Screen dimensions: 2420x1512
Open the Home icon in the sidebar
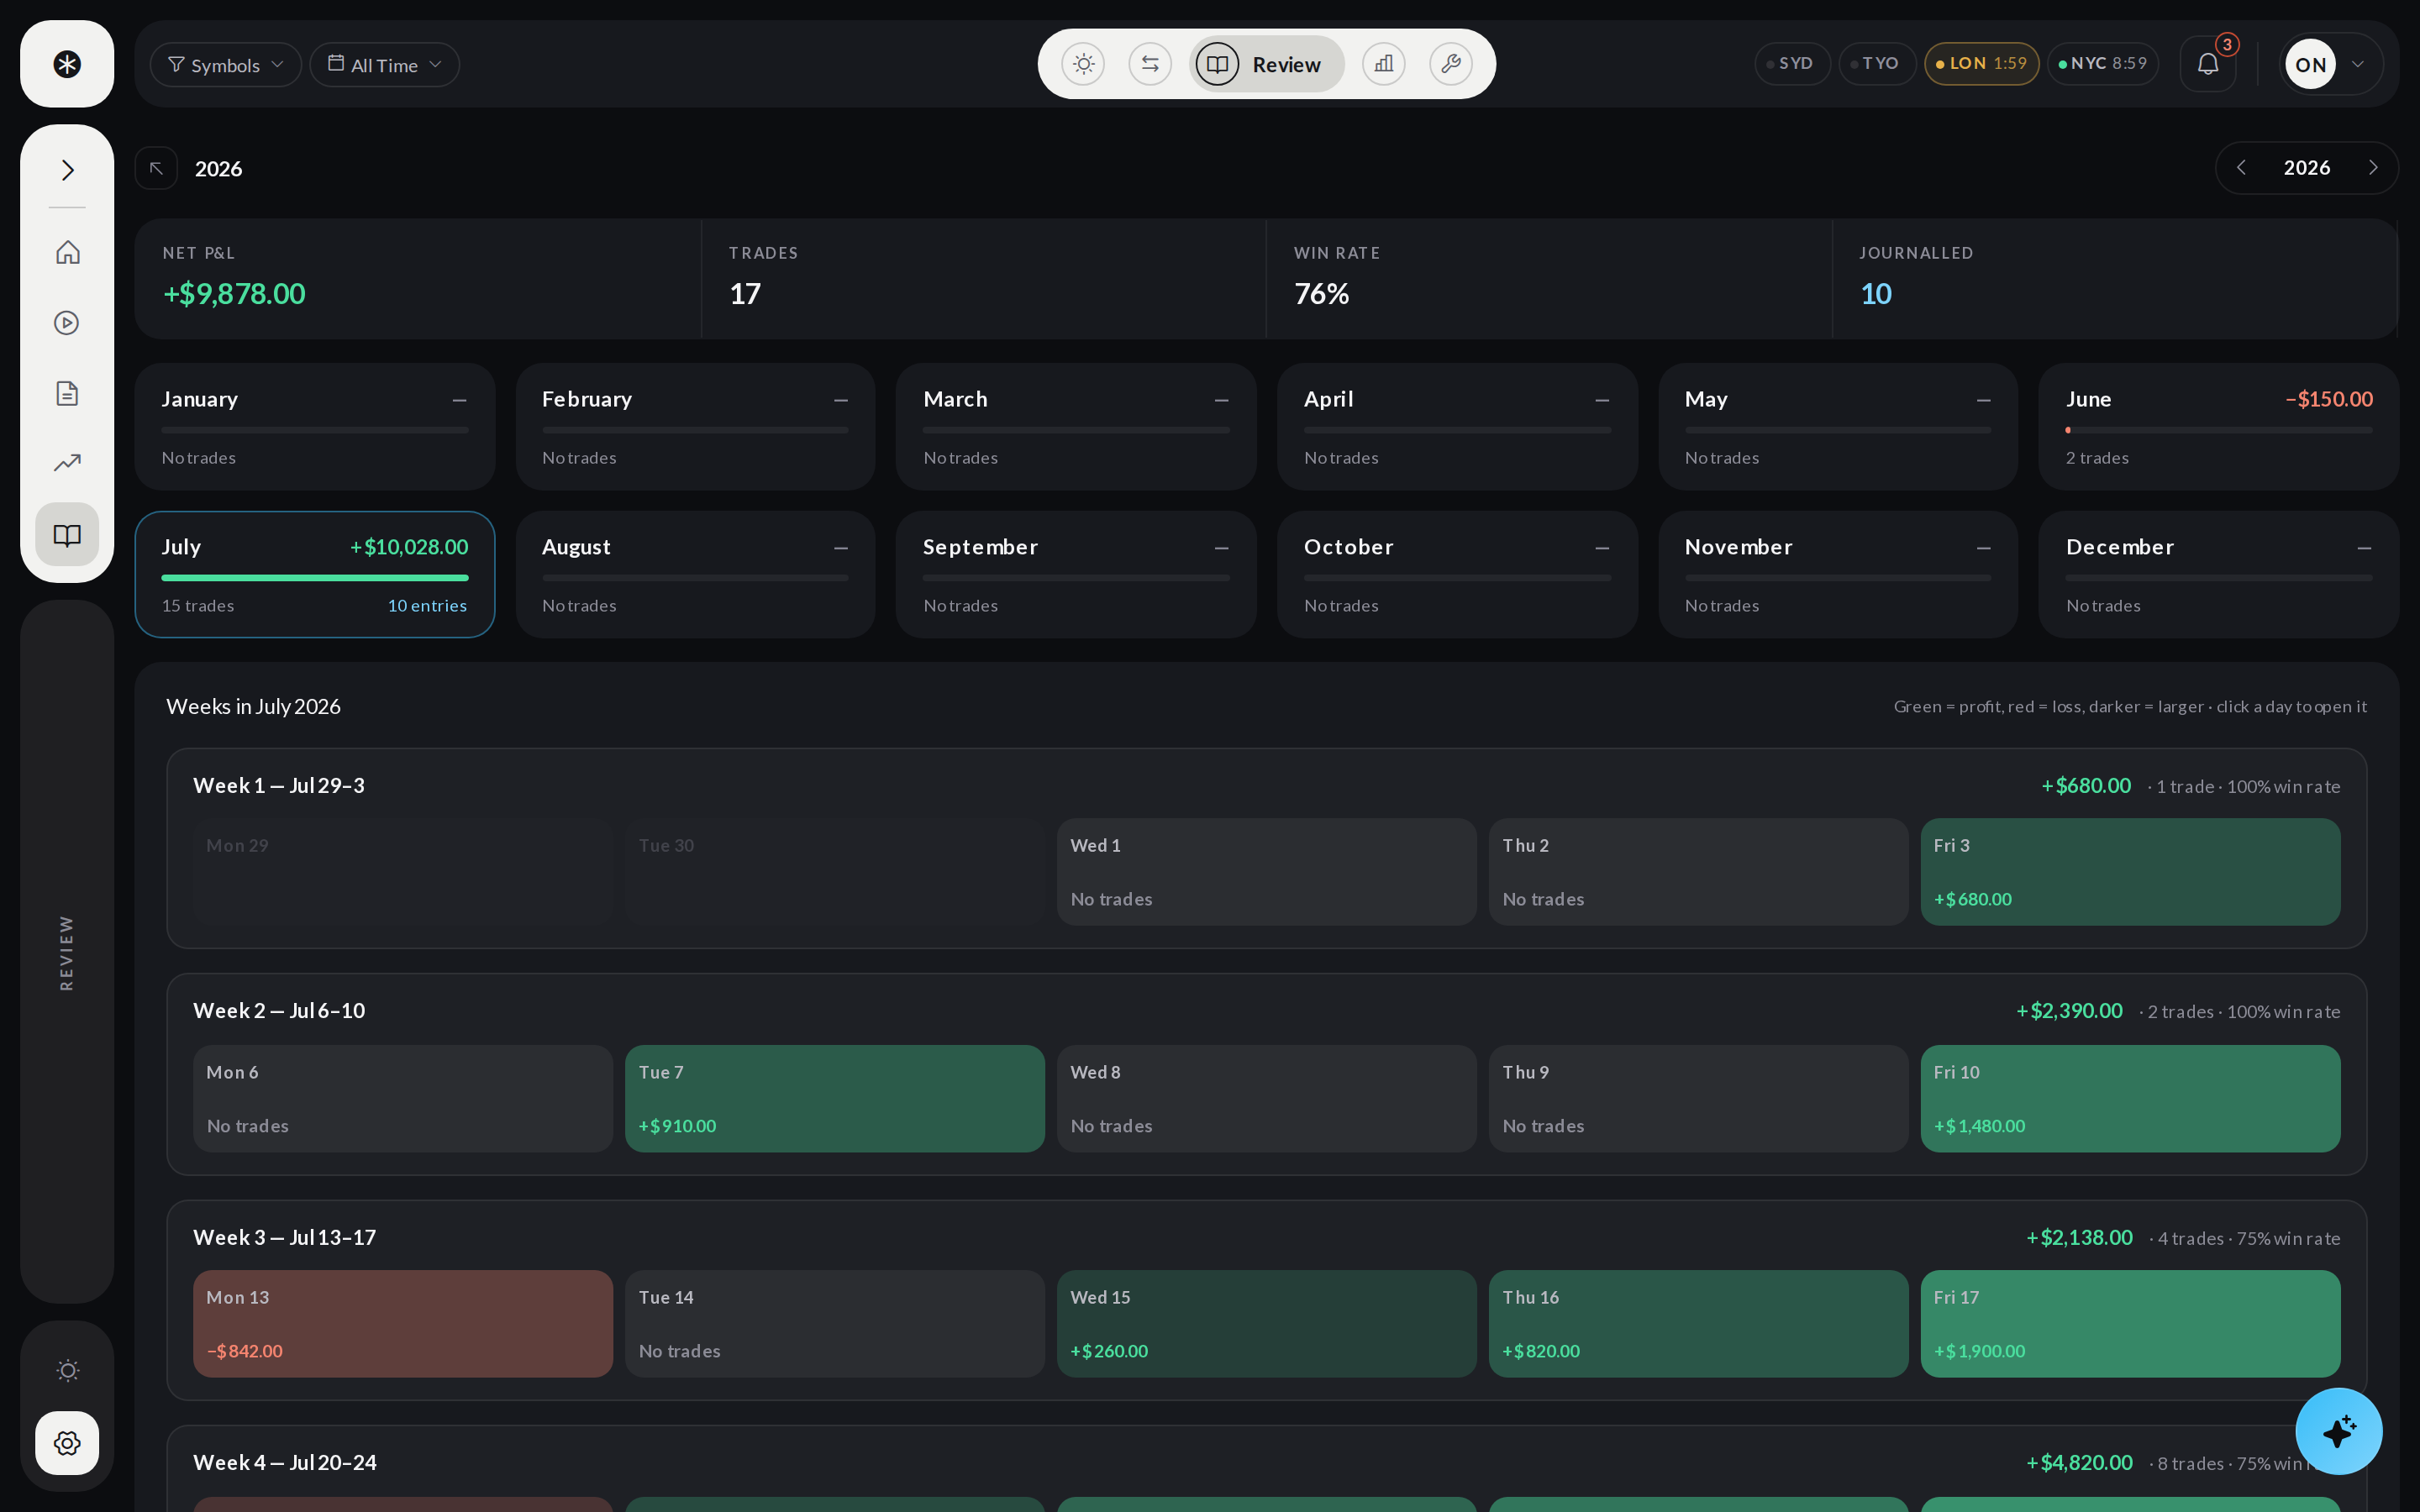click(x=67, y=252)
